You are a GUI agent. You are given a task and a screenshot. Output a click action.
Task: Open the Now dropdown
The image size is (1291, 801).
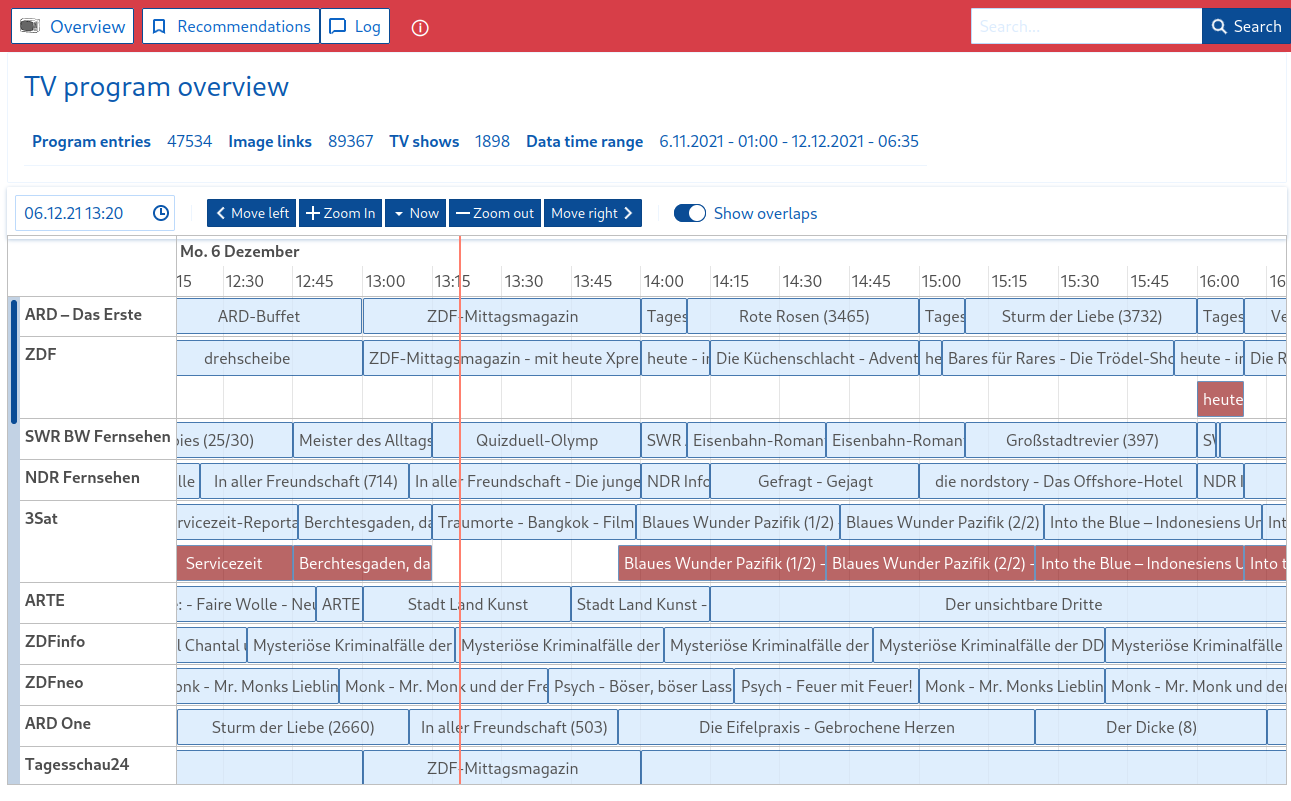click(x=415, y=213)
